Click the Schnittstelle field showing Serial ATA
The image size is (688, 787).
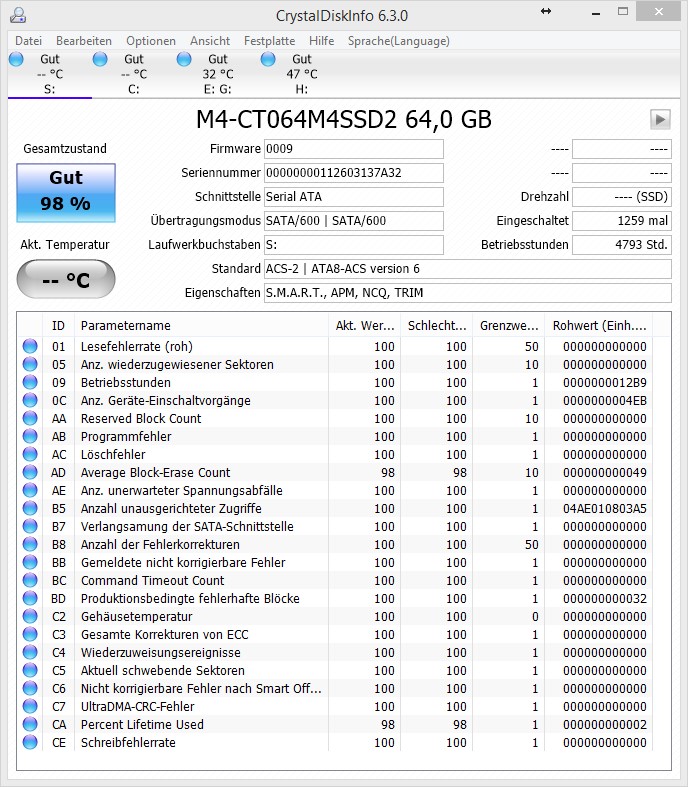354,197
